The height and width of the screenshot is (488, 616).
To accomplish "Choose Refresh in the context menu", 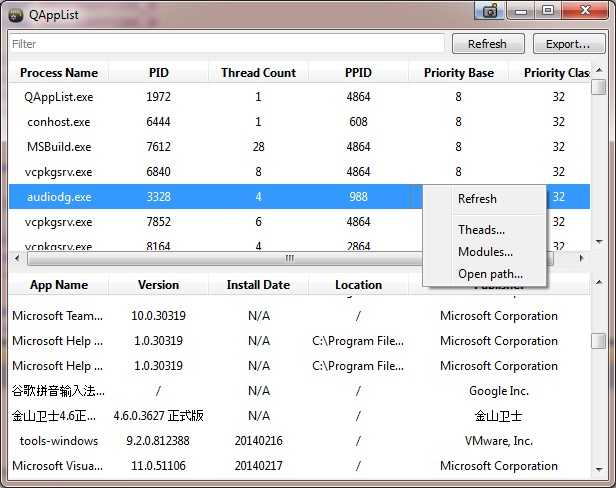I will 477,199.
